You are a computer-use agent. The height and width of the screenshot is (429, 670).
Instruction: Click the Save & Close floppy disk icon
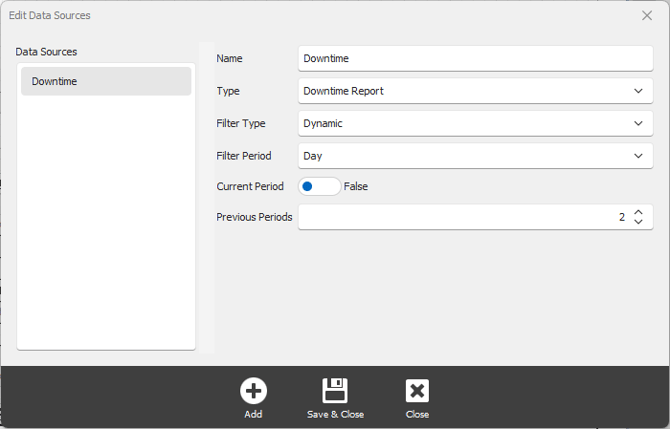tap(335, 391)
